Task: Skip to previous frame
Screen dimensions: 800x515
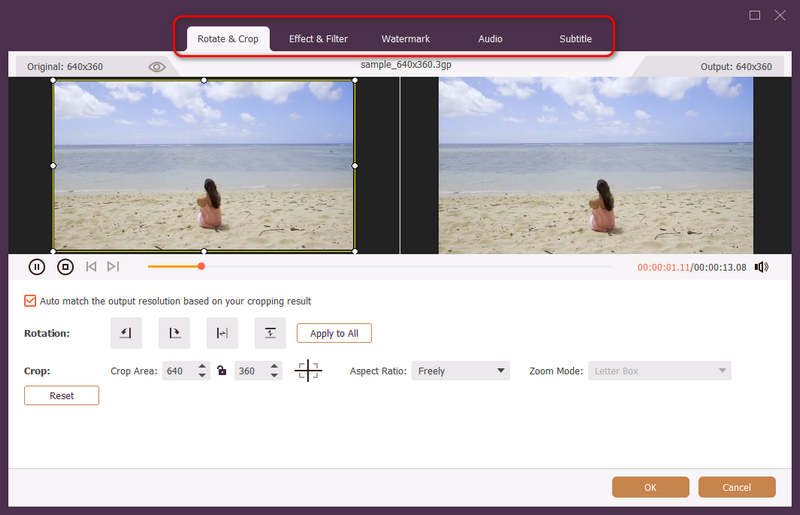Action: coord(91,267)
